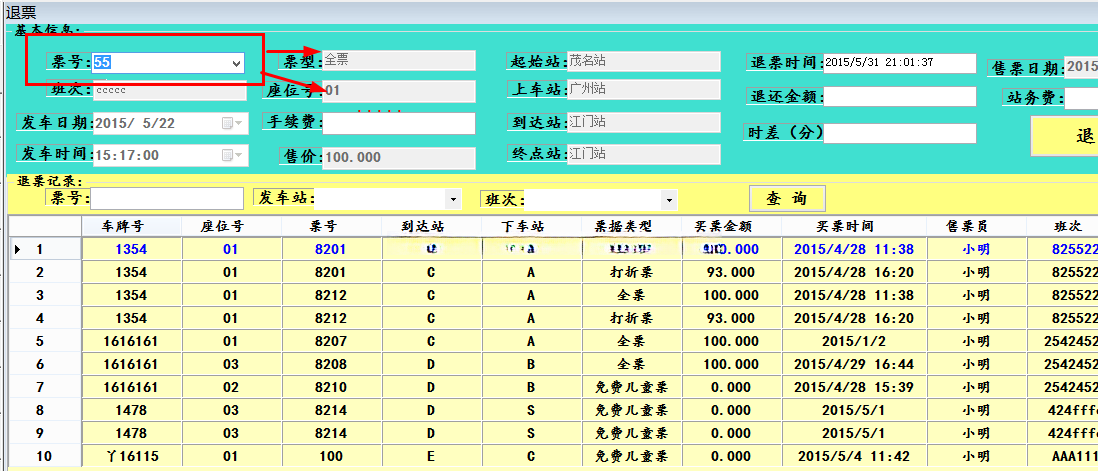Click the E 到达站 cell in row 10
Viewport: 1098px width, 471px height.
point(432,456)
